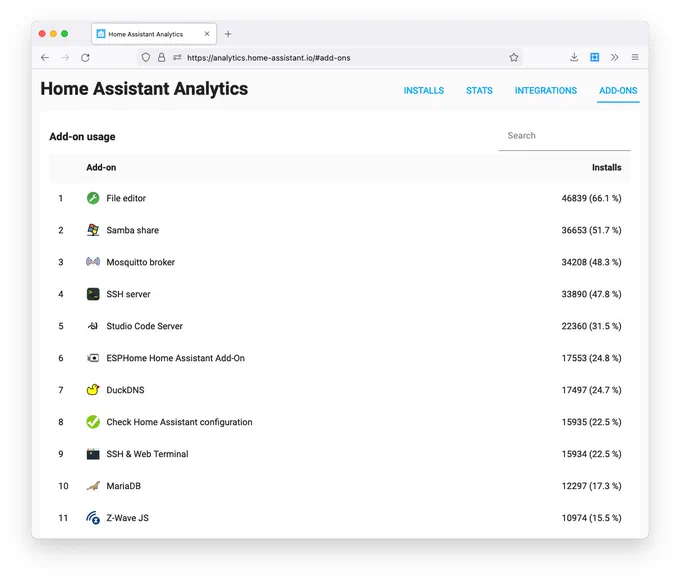Open a new browser tab
This screenshot has height=580, width=680.
[x=228, y=34]
